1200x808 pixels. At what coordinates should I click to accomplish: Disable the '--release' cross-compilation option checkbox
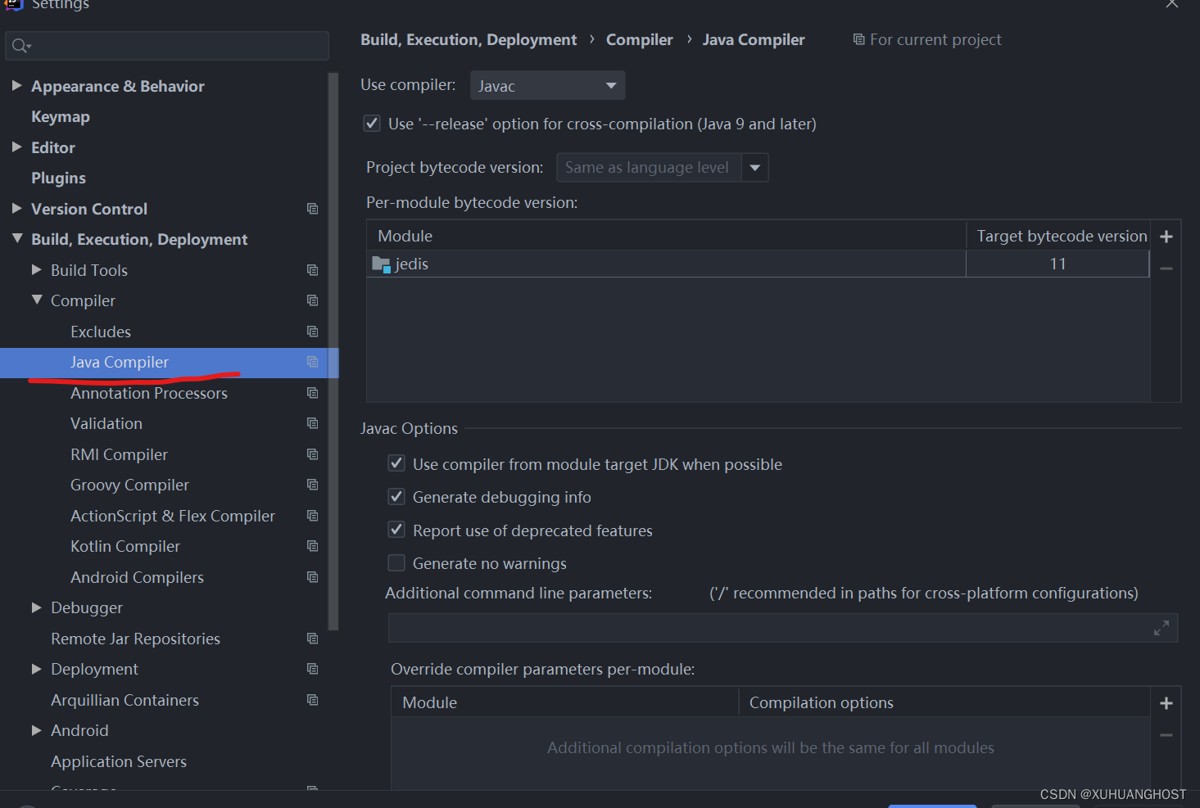tap(372, 124)
